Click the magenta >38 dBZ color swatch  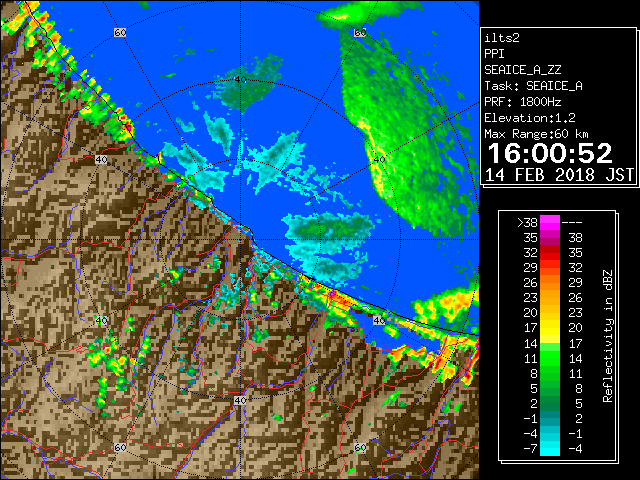tap(550, 222)
